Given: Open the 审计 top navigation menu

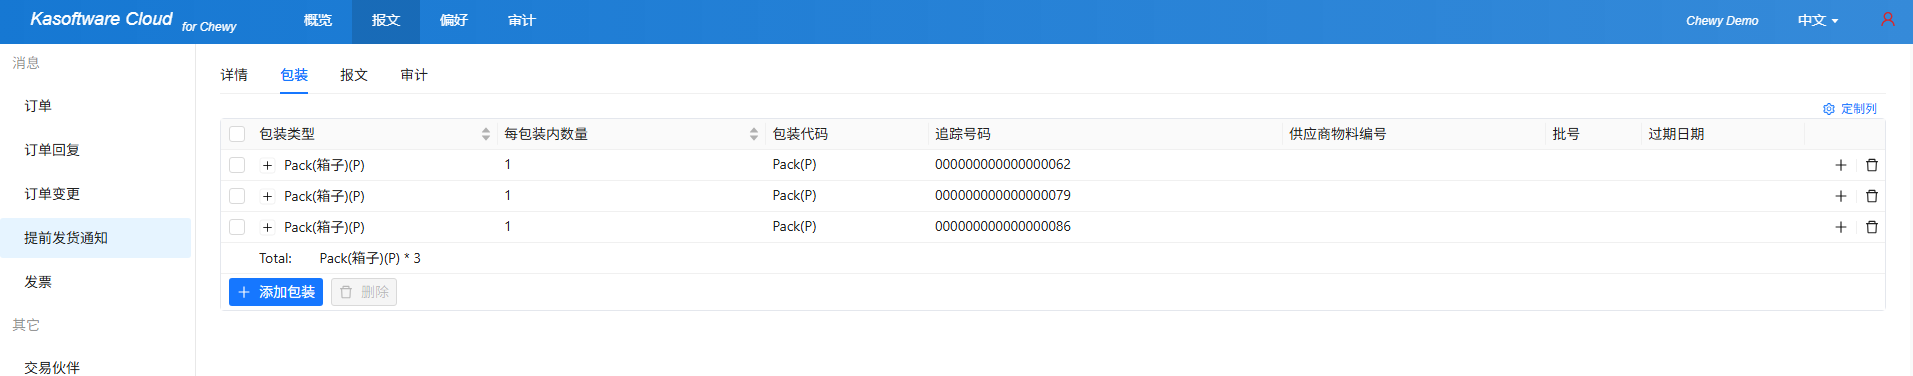Looking at the screenshot, I should (522, 20).
